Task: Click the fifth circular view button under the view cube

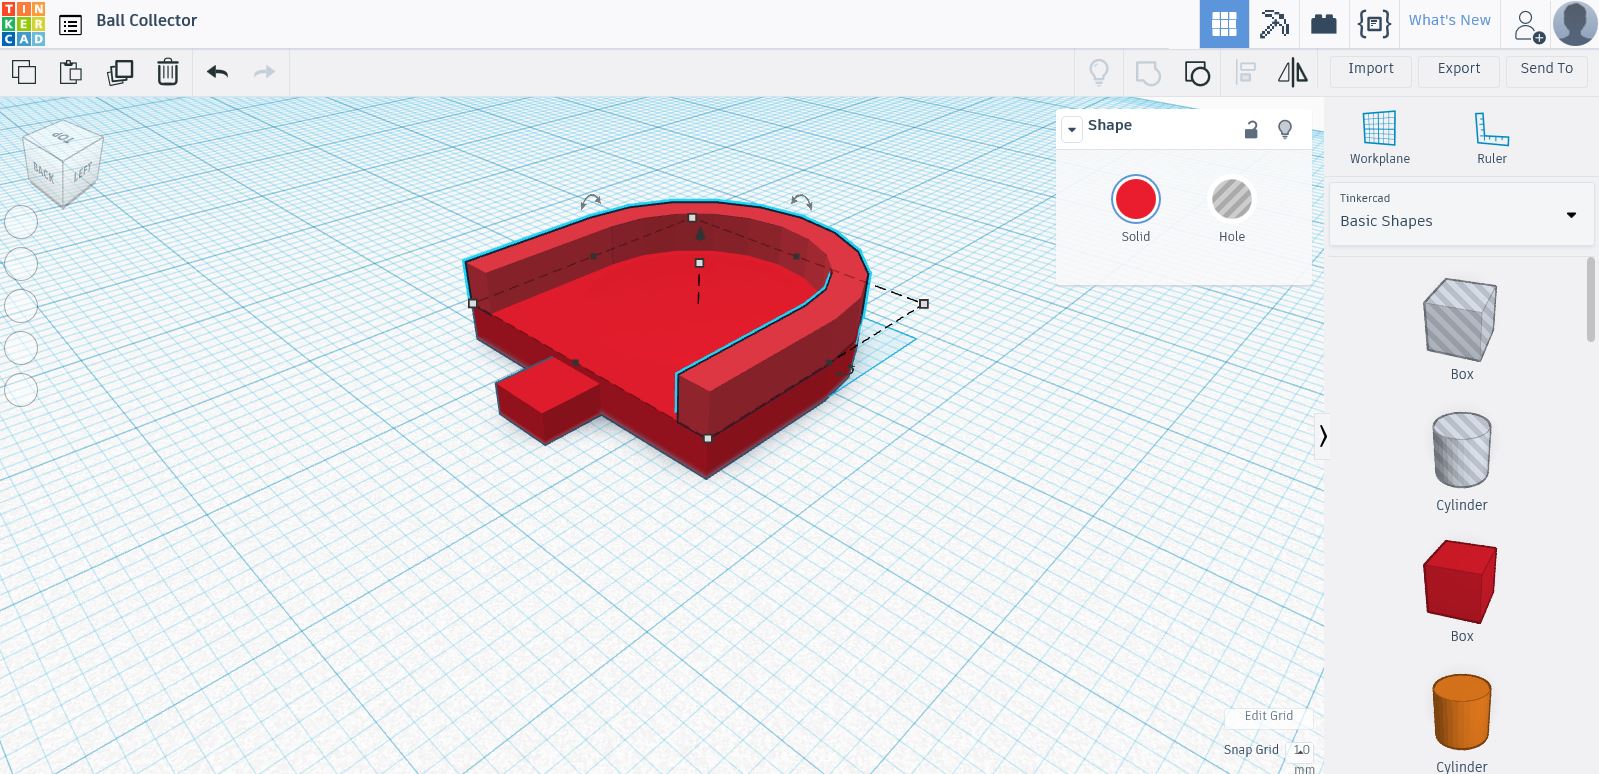Action: pyautogui.click(x=22, y=390)
